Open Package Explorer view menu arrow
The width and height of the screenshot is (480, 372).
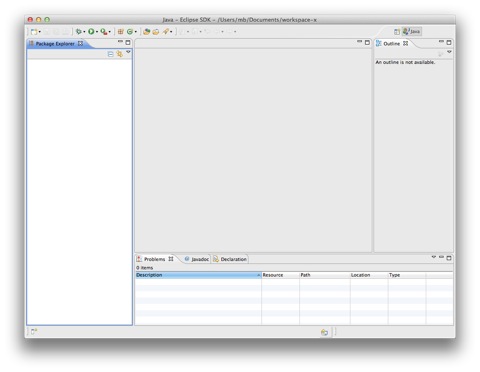pyautogui.click(x=128, y=52)
